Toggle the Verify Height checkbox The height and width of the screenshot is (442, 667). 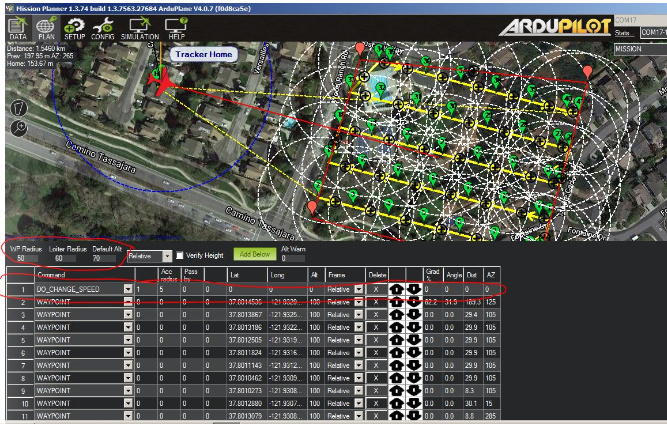pos(180,255)
